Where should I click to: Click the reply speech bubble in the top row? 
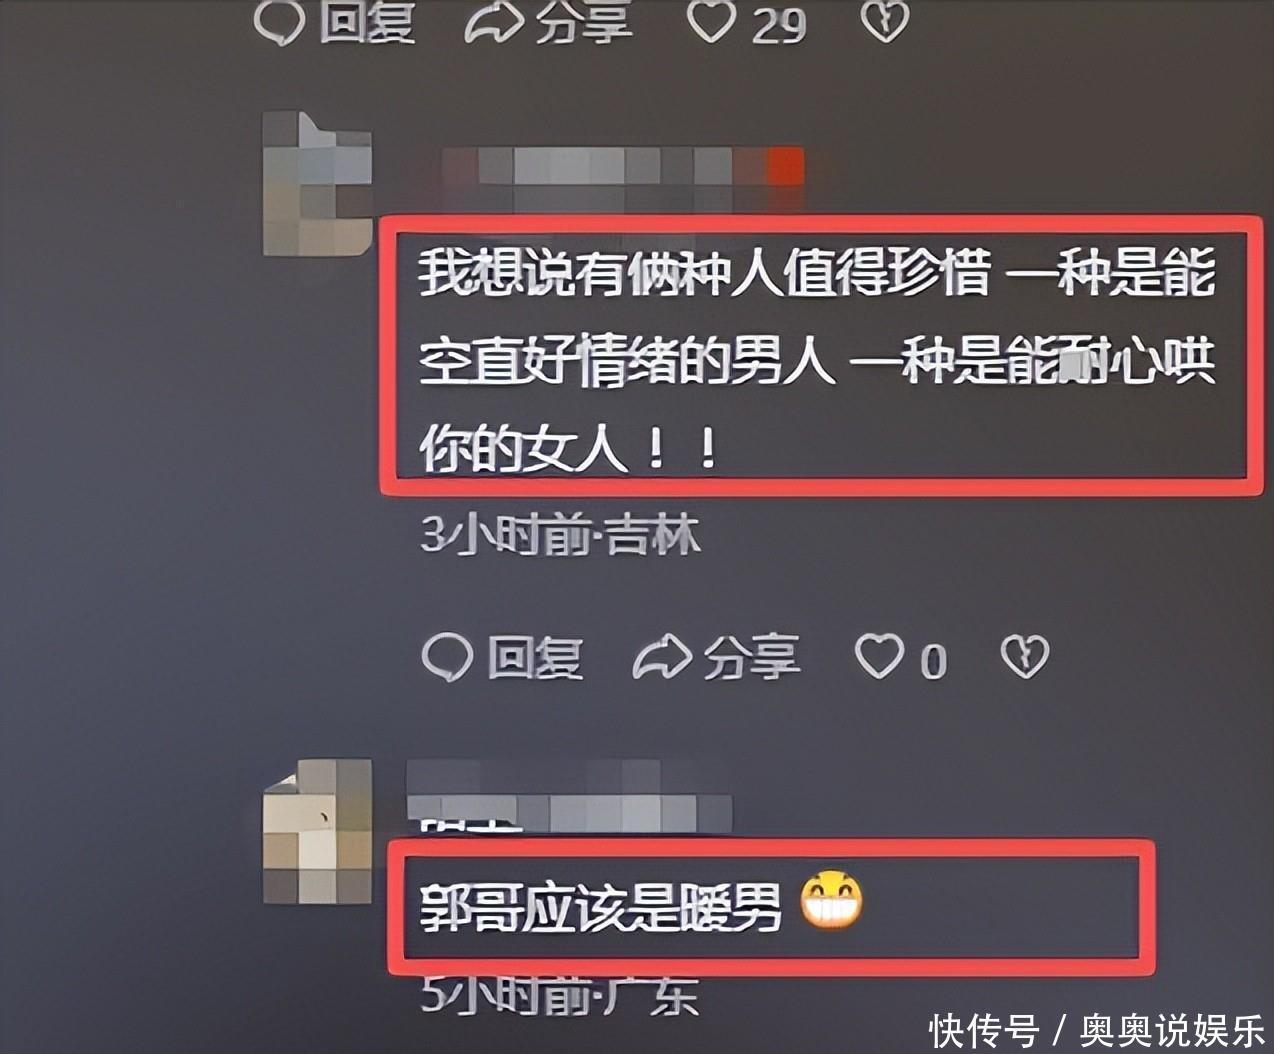point(279,22)
